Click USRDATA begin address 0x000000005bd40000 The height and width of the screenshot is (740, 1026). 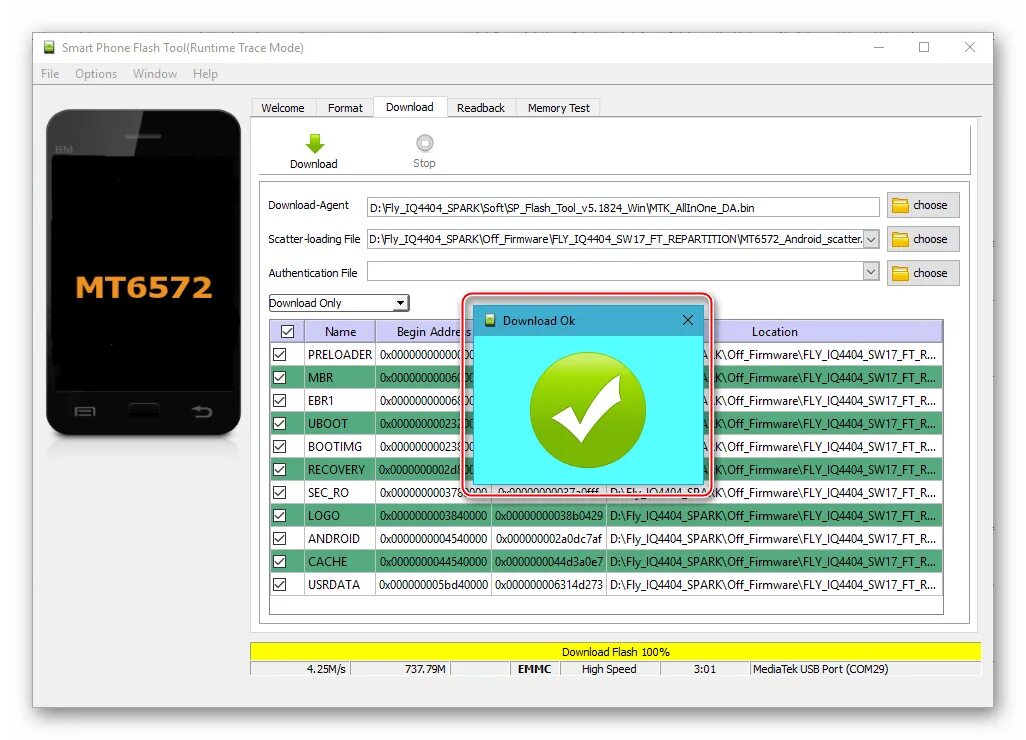[433, 584]
